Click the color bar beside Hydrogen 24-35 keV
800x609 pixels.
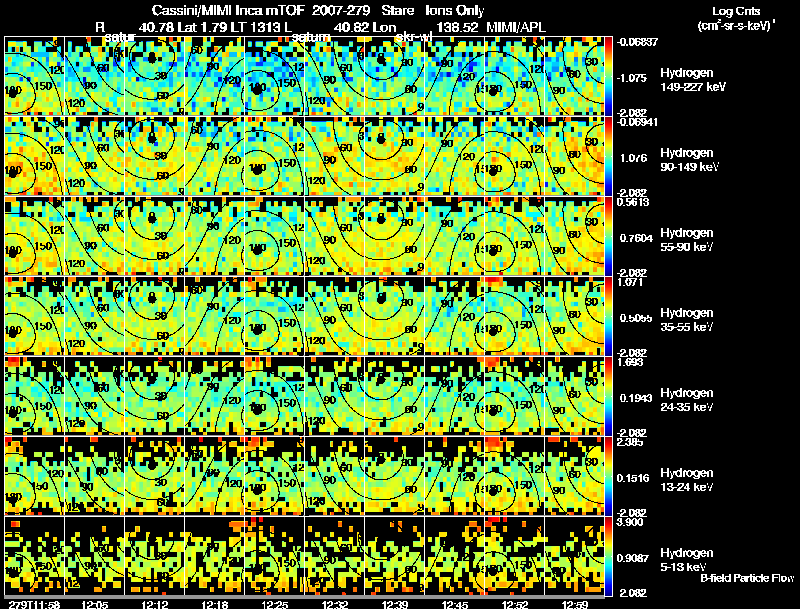608,396
